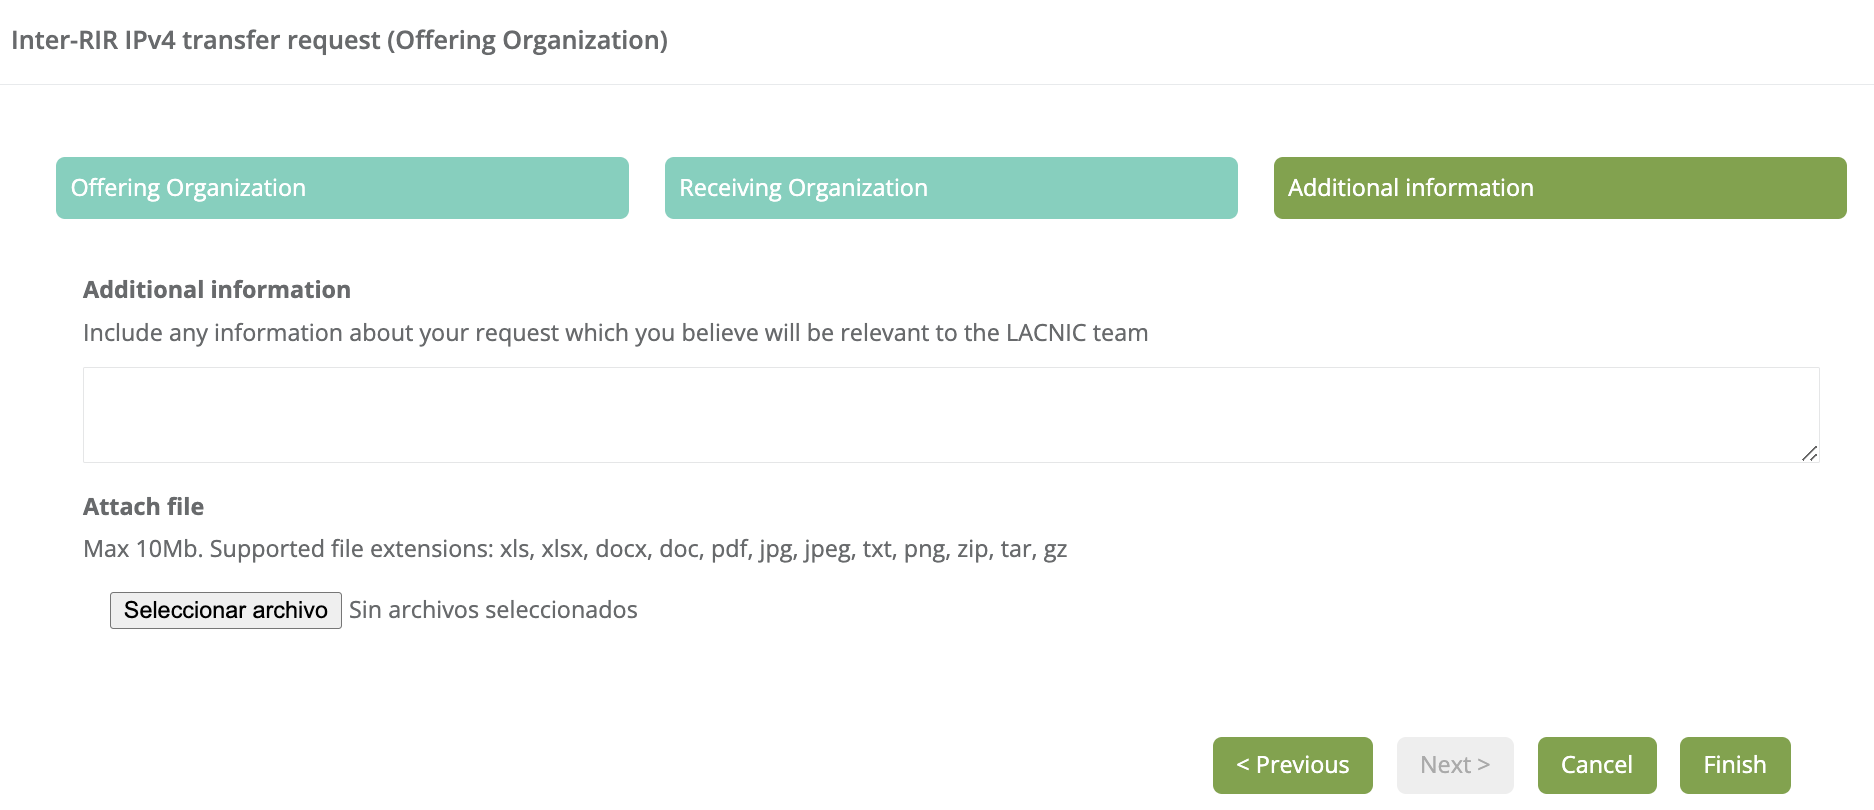Click the Inter-RIR IPv4 transfer request title
This screenshot has height=810, width=1874.
pyautogui.click(x=339, y=40)
